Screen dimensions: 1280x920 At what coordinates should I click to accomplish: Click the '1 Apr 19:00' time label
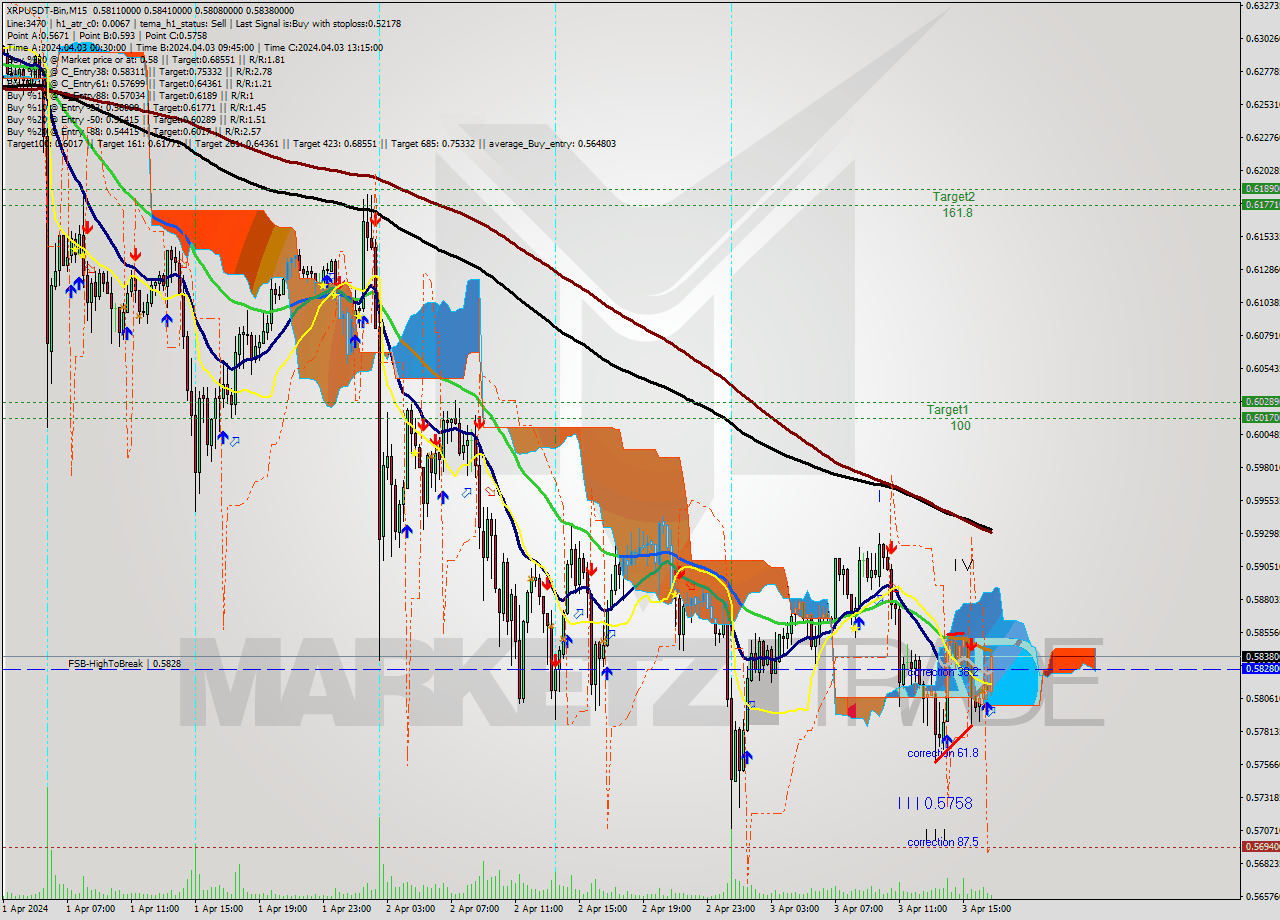tap(282, 909)
